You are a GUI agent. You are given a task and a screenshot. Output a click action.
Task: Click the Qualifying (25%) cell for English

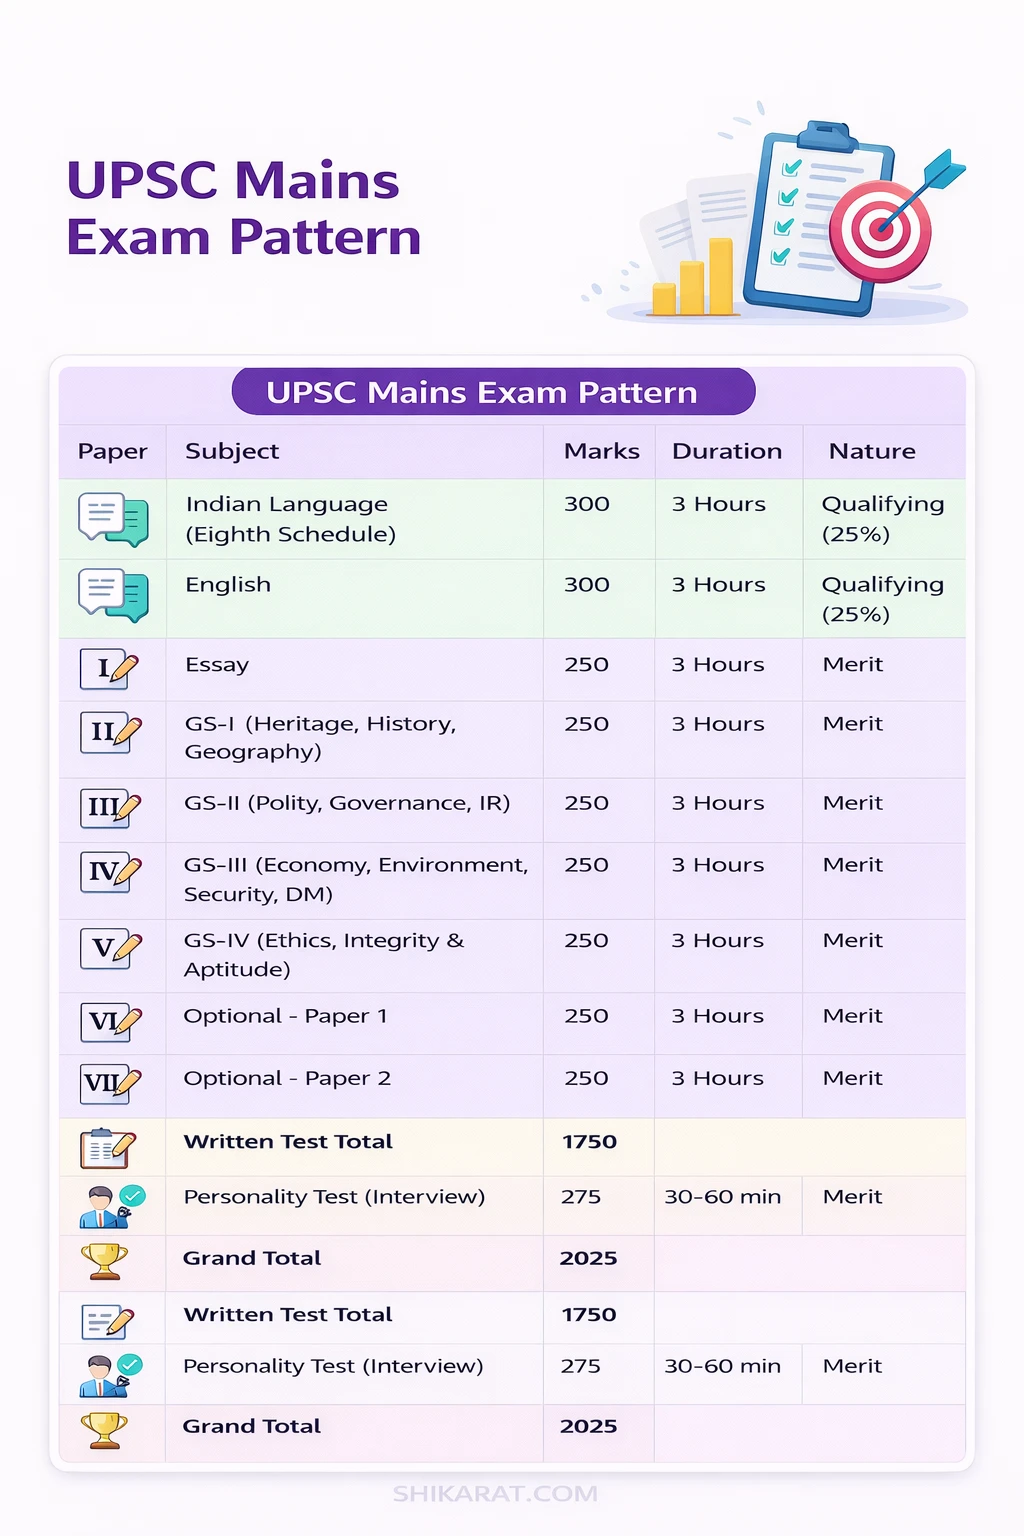pyautogui.click(x=883, y=598)
